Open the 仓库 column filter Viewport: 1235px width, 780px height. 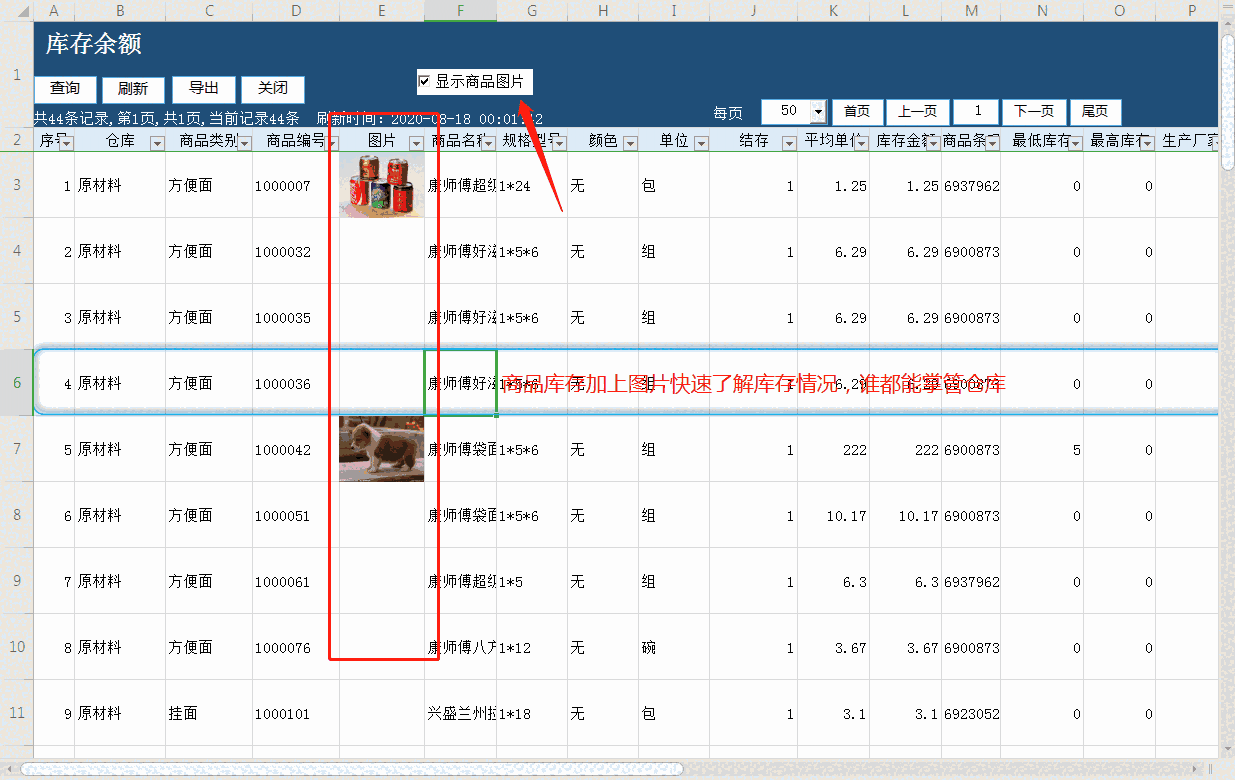pos(159,145)
